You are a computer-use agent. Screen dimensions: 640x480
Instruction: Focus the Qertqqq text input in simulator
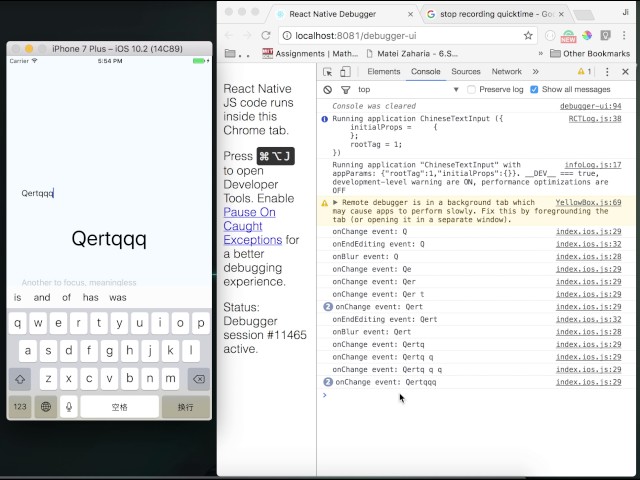(x=108, y=193)
